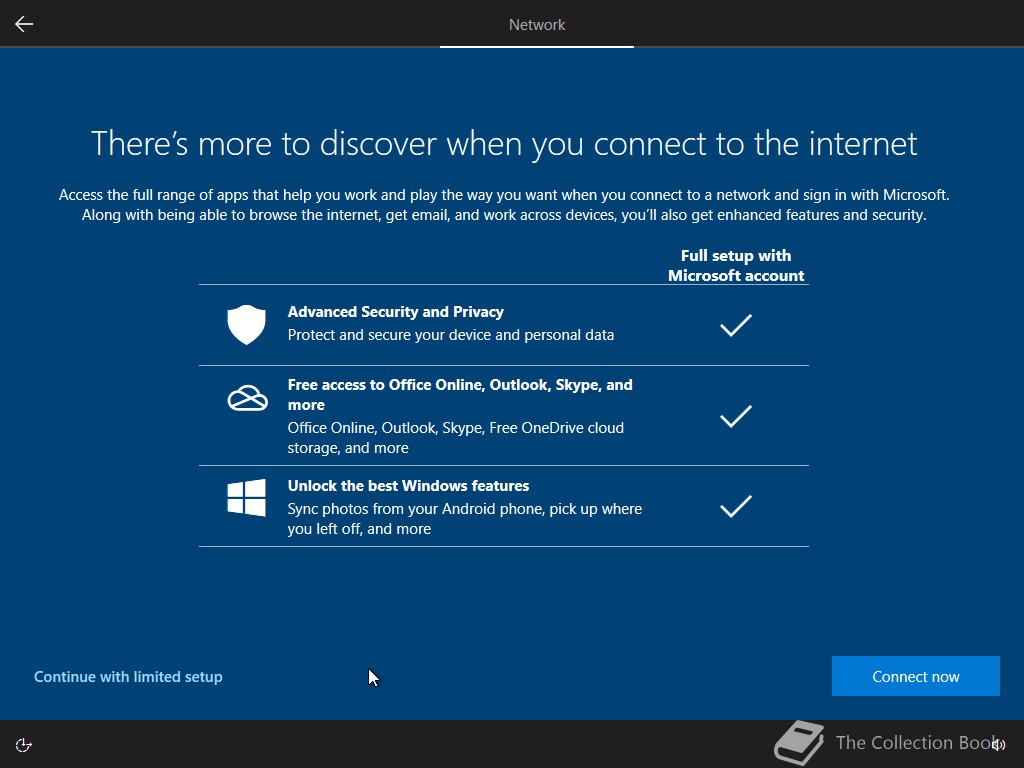Click the Unlock the best Windows features heading
The width and height of the screenshot is (1024, 768).
tap(408, 486)
